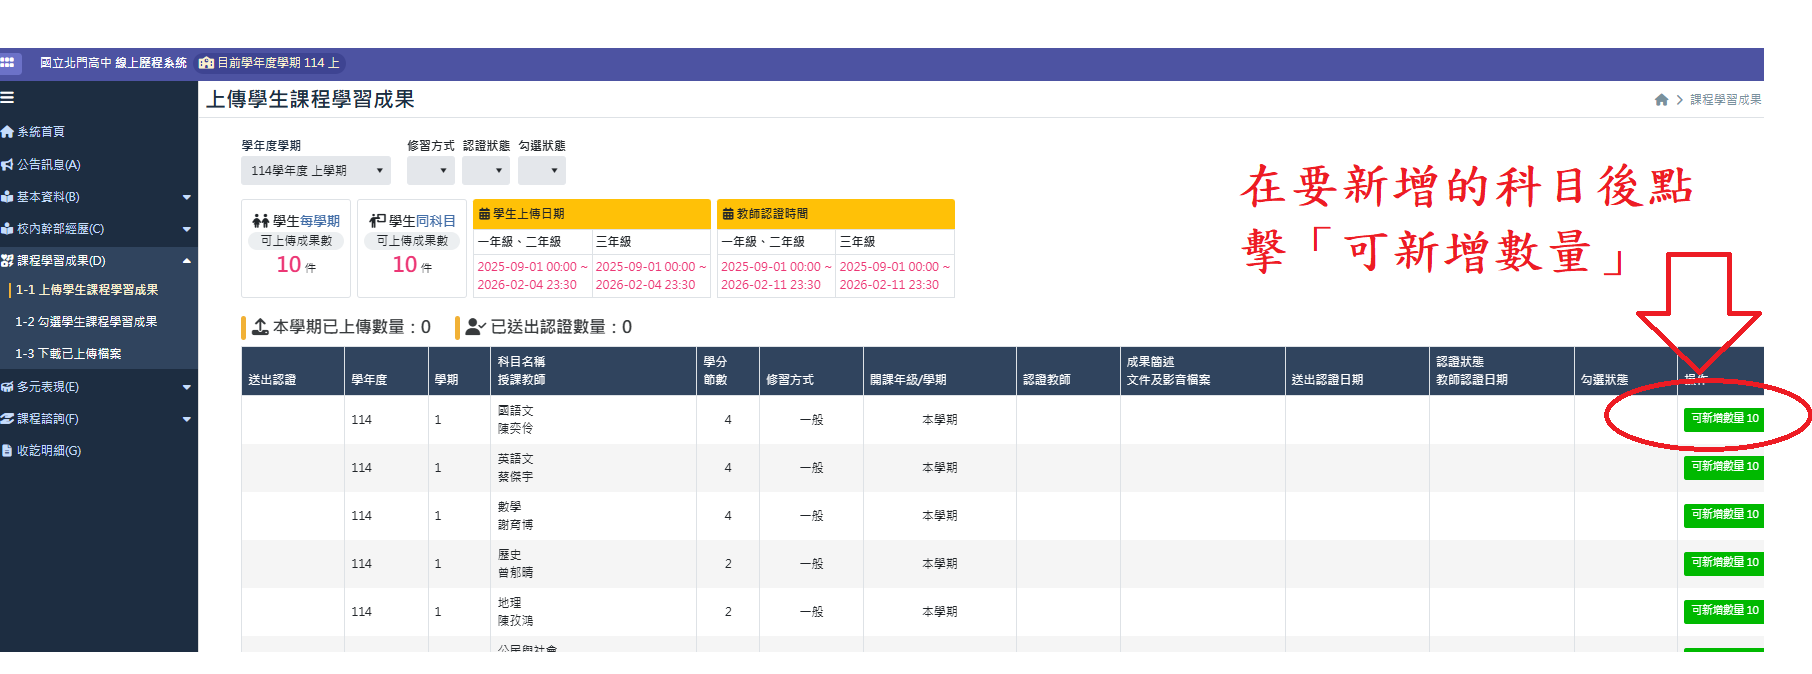The width and height of the screenshot is (1812, 674).
Task: Open the 修習方式 filter dropdown
Action: (x=430, y=171)
